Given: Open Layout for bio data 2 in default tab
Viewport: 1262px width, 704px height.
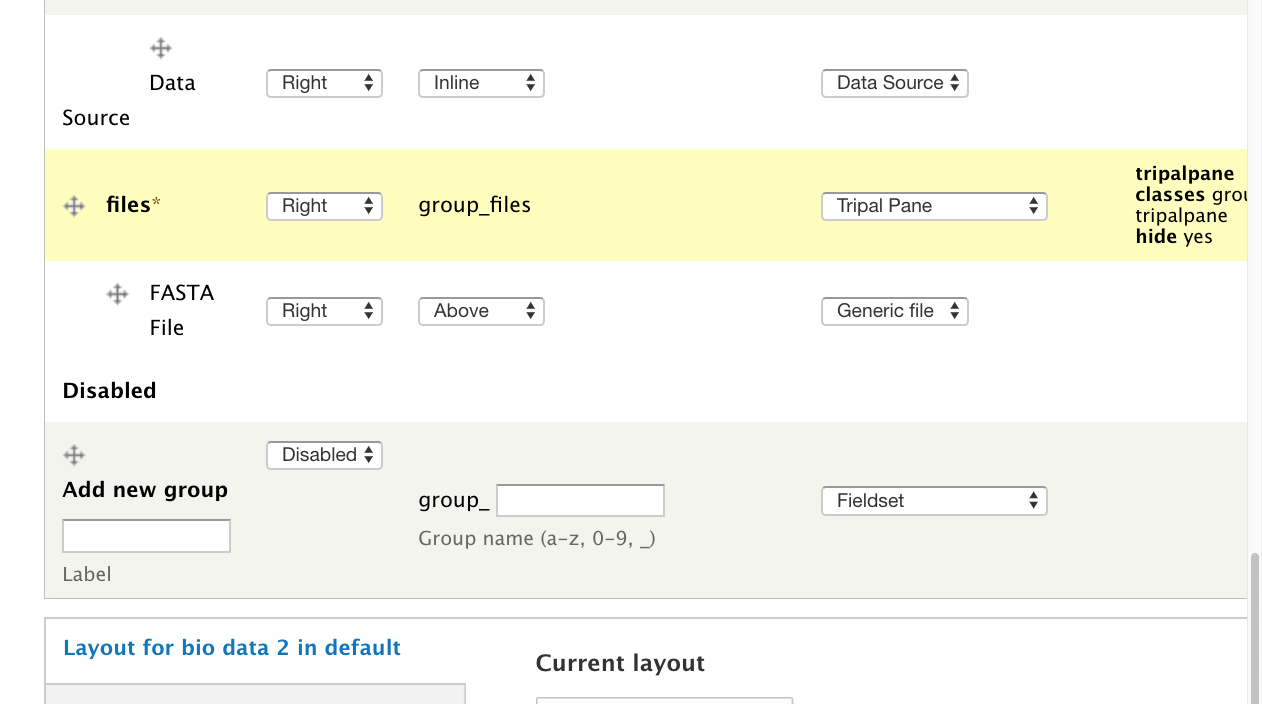Looking at the screenshot, I should 232,648.
